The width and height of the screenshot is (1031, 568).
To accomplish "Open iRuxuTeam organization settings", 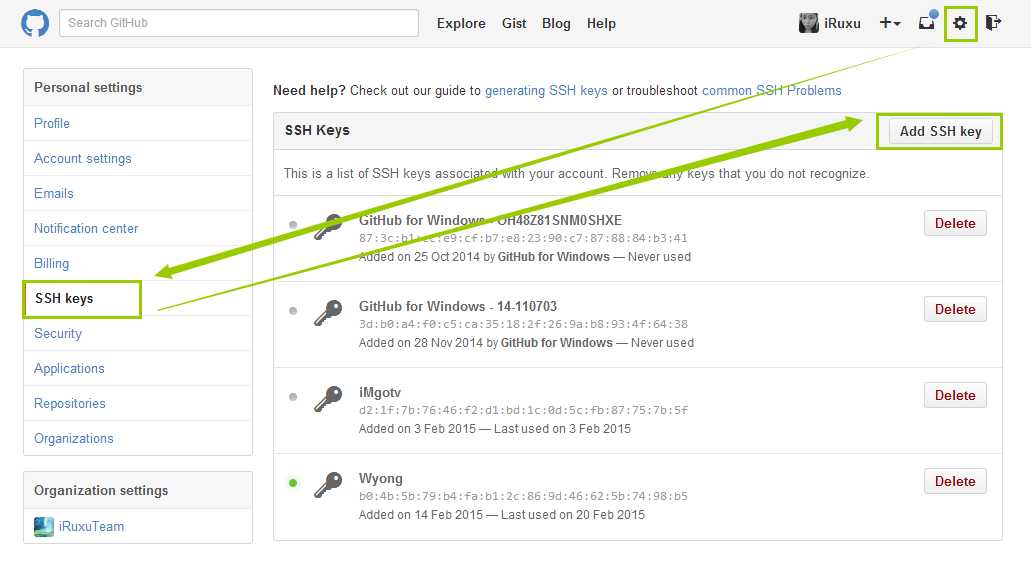I will [91, 527].
